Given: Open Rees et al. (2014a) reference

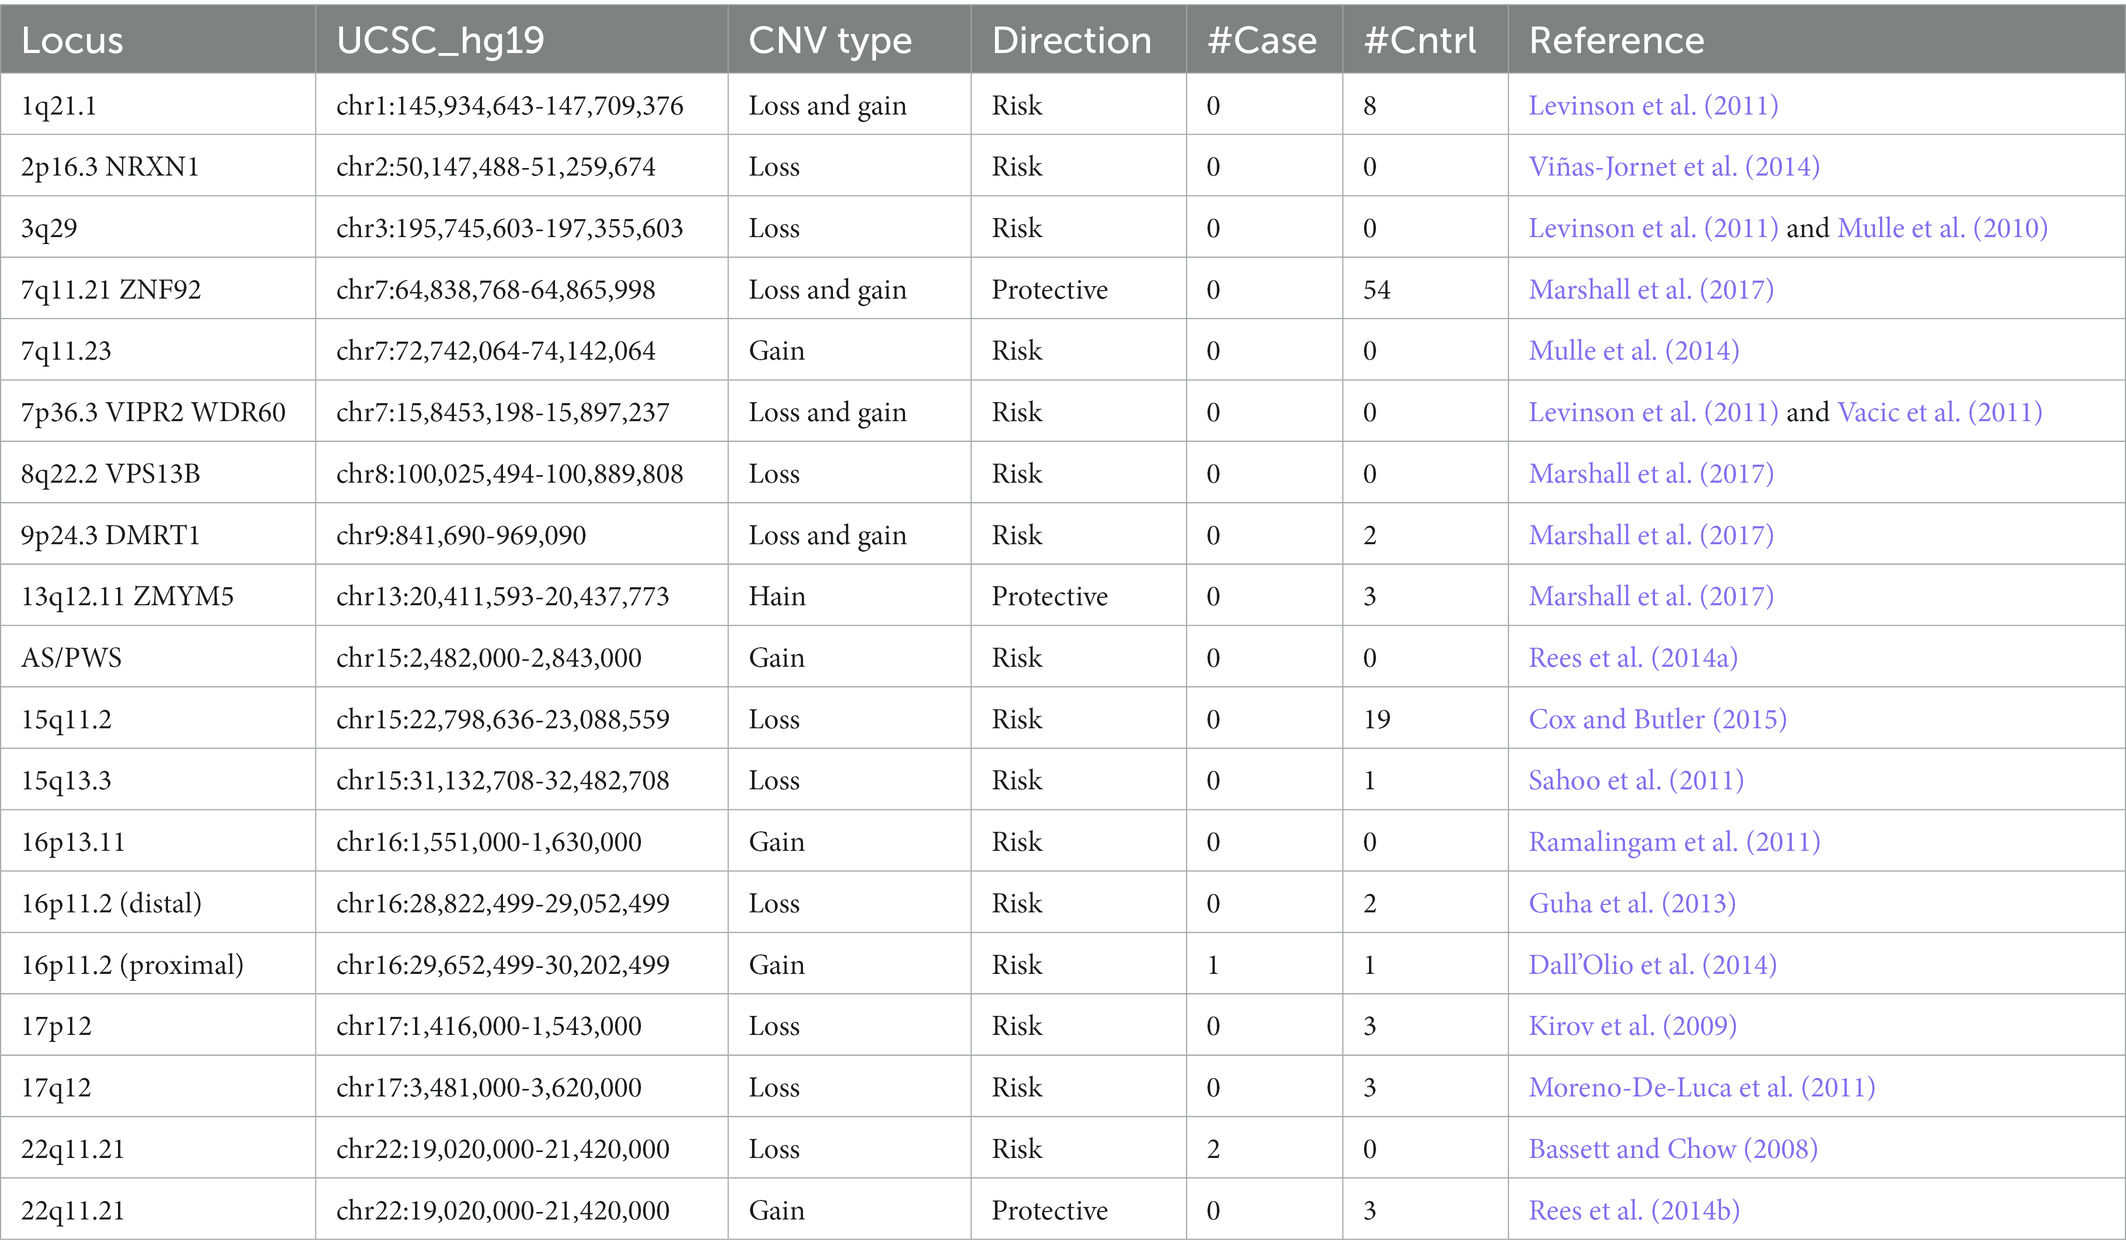Looking at the screenshot, I should (x=1632, y=658).
